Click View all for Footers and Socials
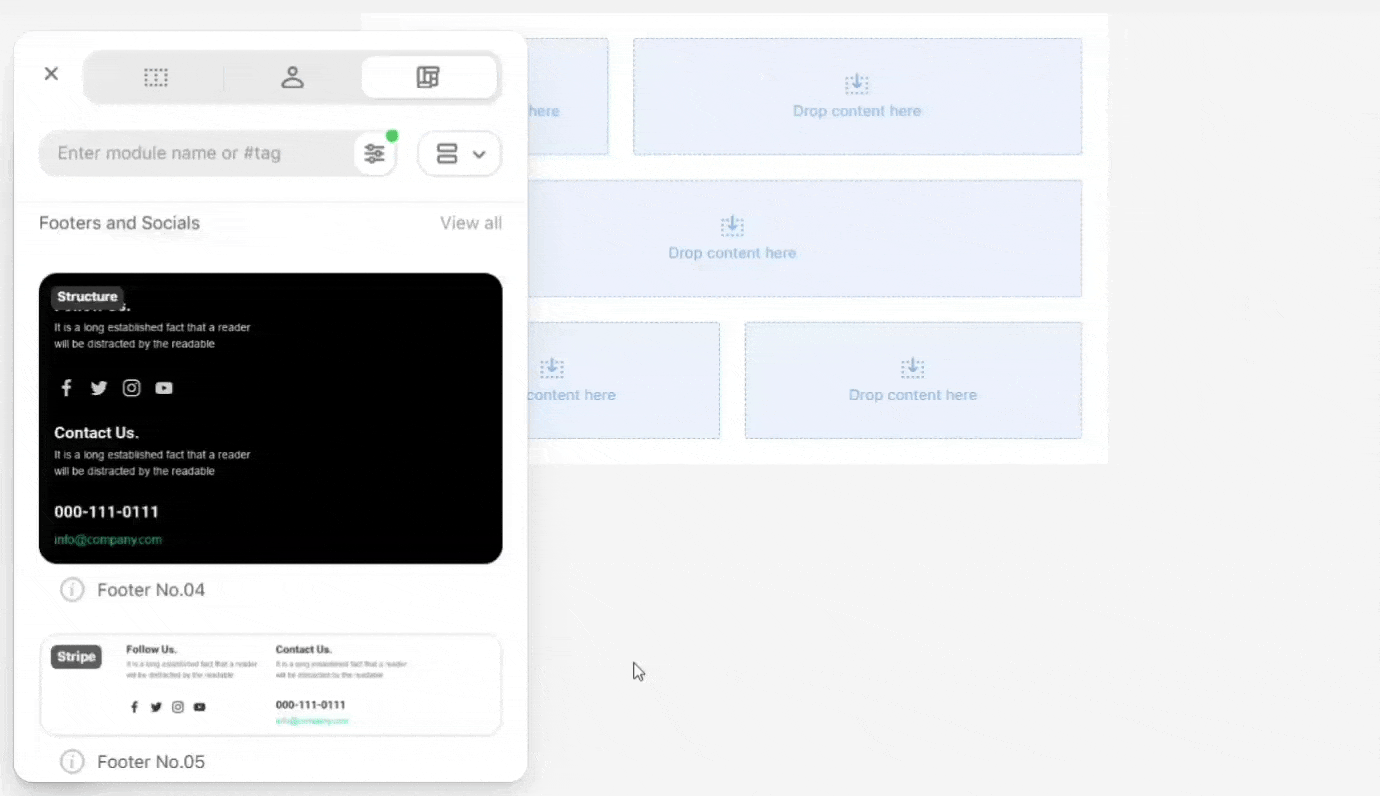Viewport: 1380px width, 796px height. [470, 223]
